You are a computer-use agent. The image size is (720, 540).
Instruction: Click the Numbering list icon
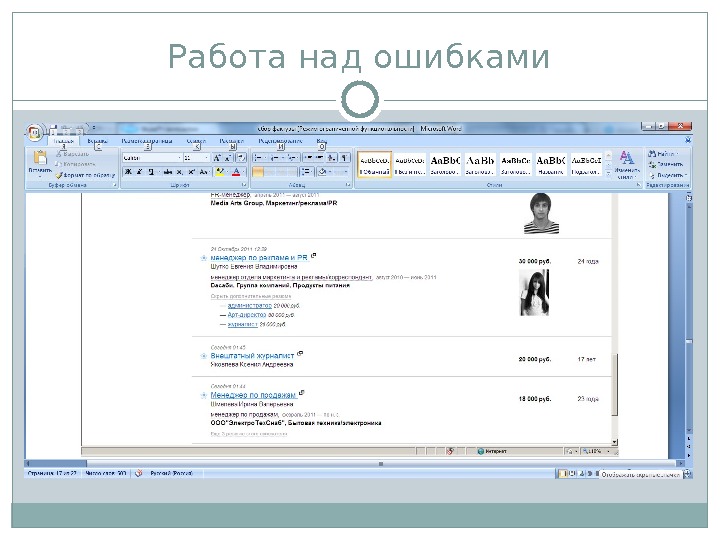[x=275, y=158]
